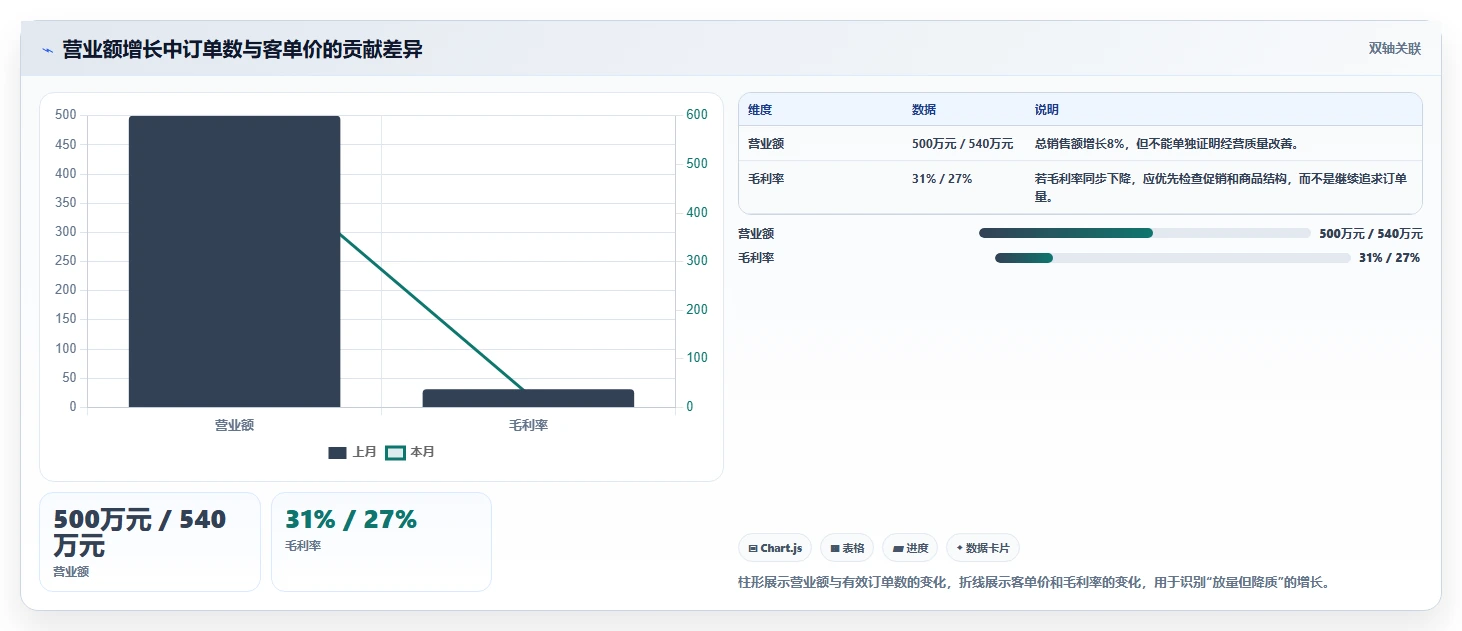
Task: Click the 营业额 progress bar
Action: 1145,233
